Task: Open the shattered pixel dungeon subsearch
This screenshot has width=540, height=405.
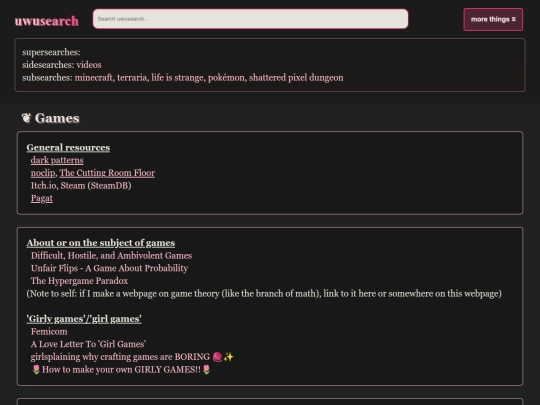Action: pyautogui.click(x=296, y=77)
